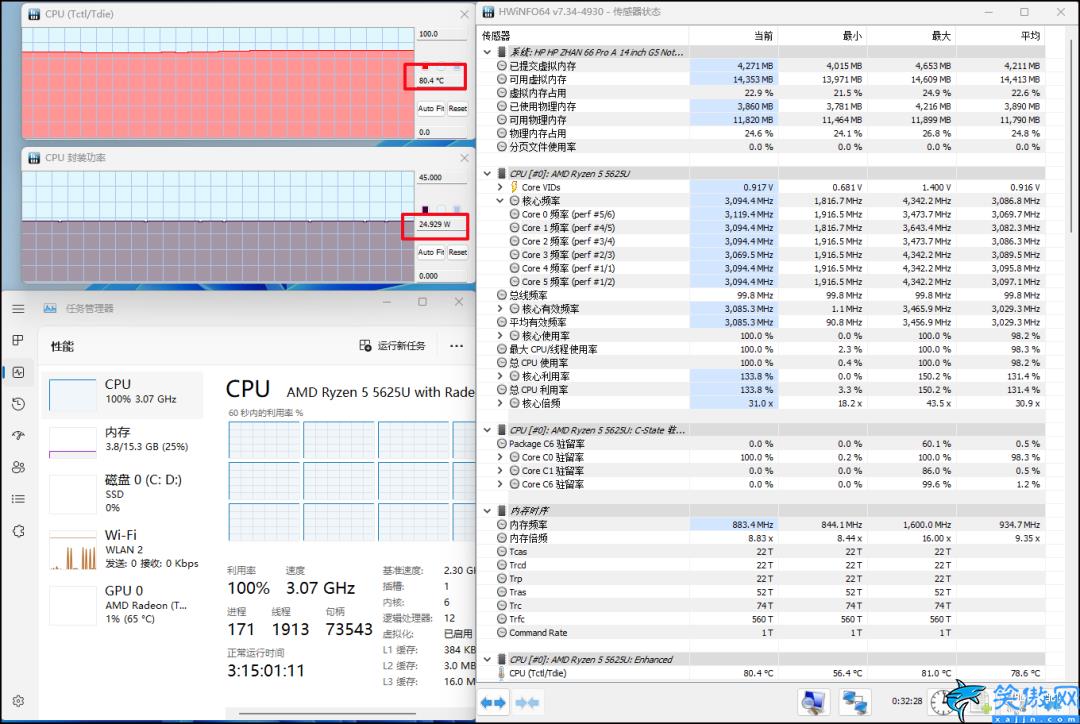The width and height of the screenshot is (1080, 724).
Task: Open Task Manager settings gear
Action: click(19, 701)
